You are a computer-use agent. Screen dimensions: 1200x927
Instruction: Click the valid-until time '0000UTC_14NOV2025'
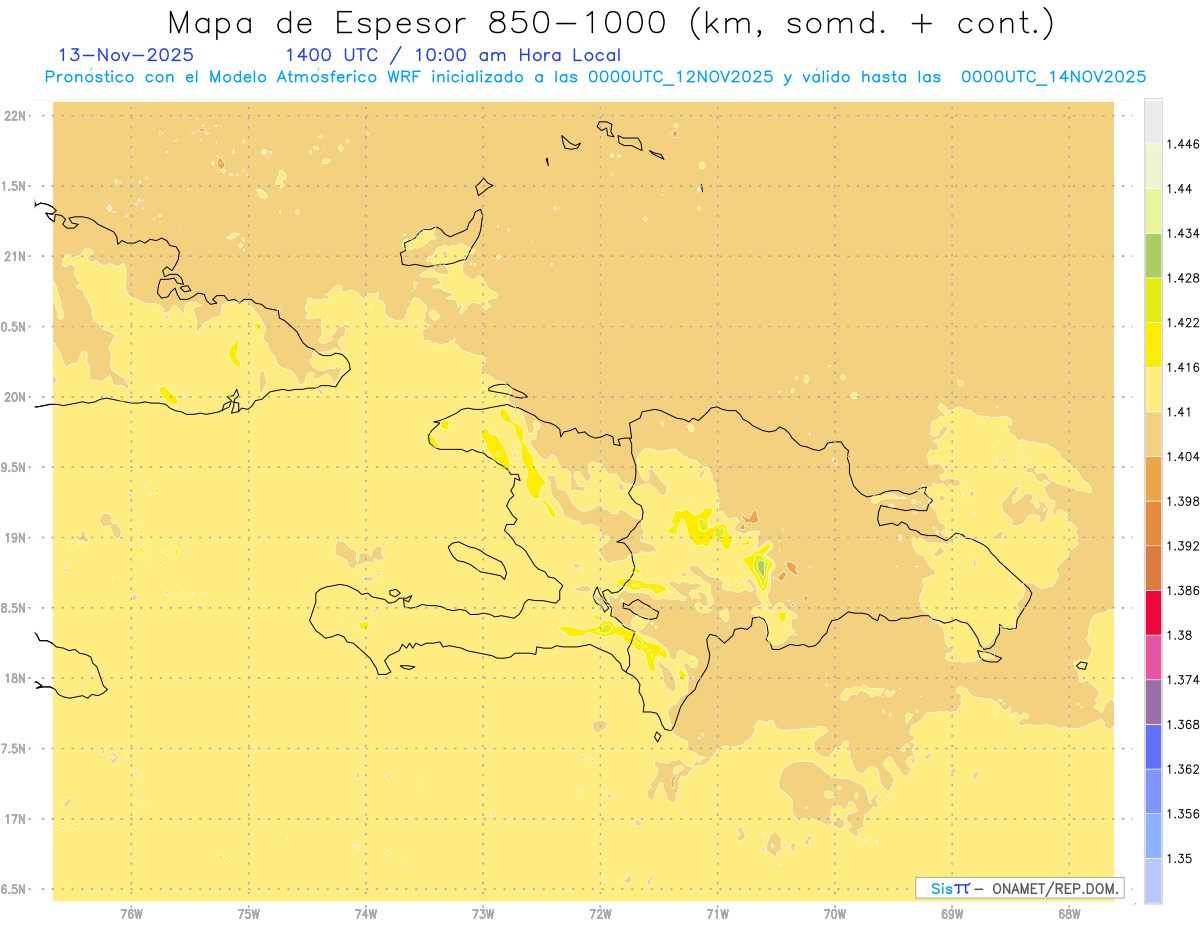[x=1053, y=77]
